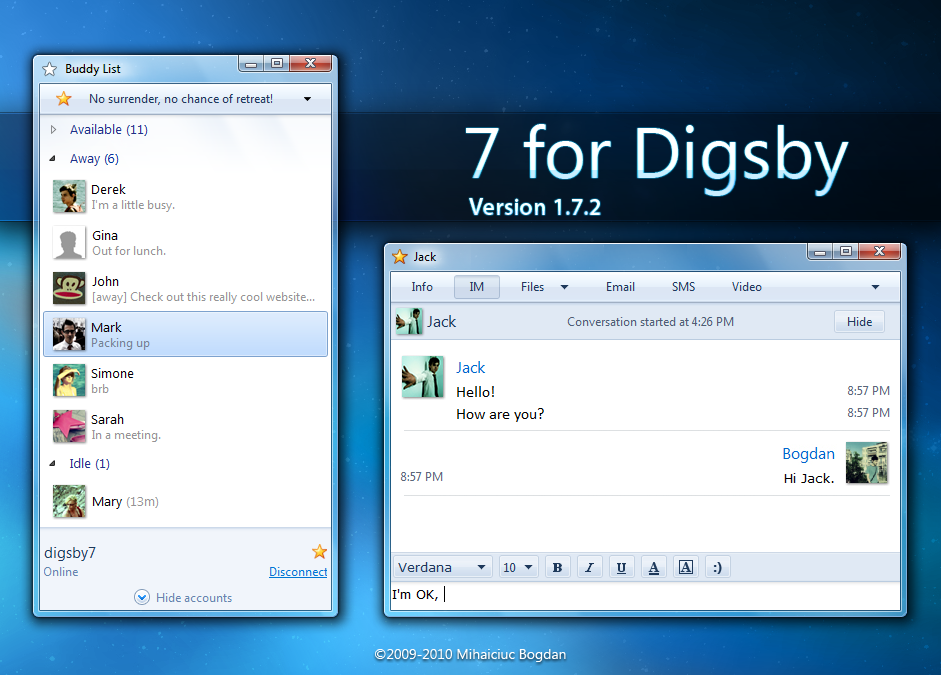Maximize the Jack conversation window
Viewport: 941px width, 675px height.
coord(846,251)
